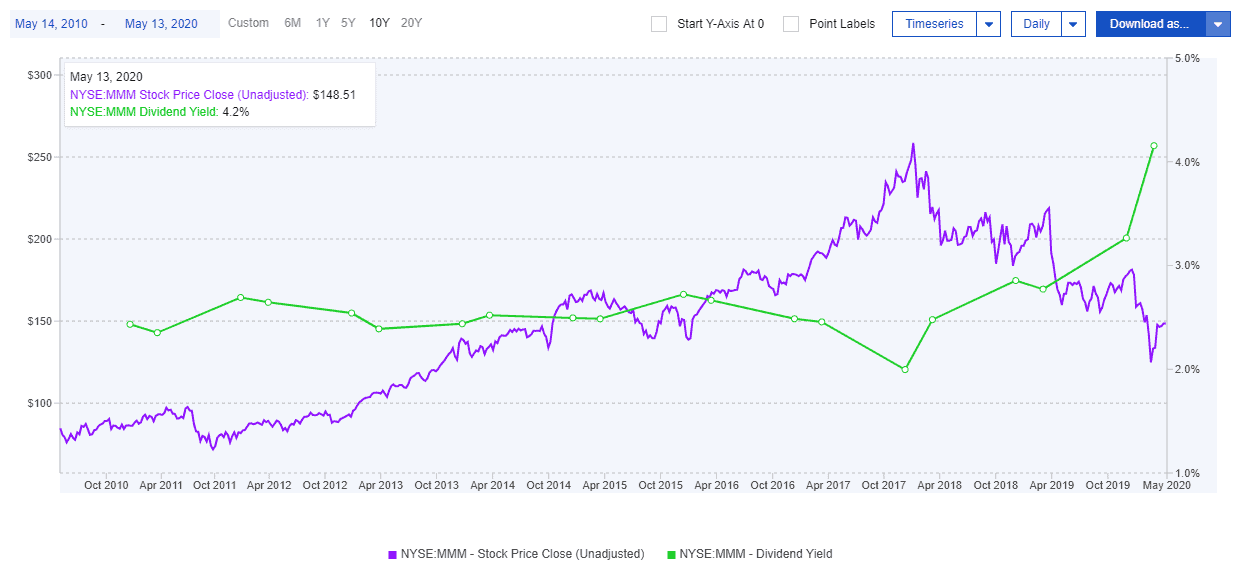
Task: Click the green Dividend Yield legend swatch
Action: (671, 554)
